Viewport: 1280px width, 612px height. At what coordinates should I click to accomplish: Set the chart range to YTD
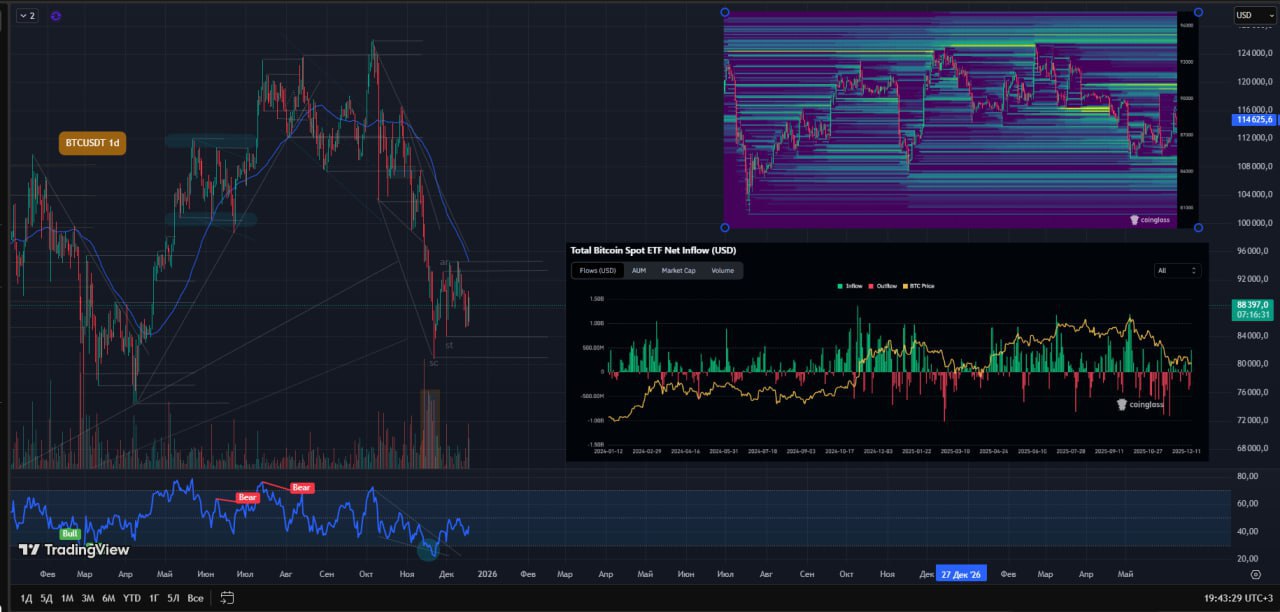131,598
